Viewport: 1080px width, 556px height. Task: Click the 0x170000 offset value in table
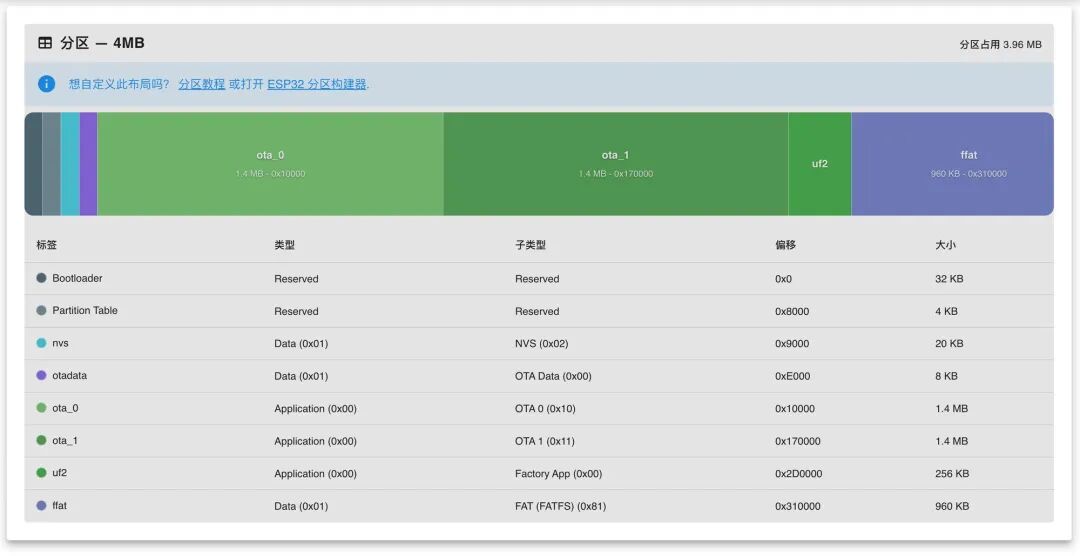[x=798, y=441]
